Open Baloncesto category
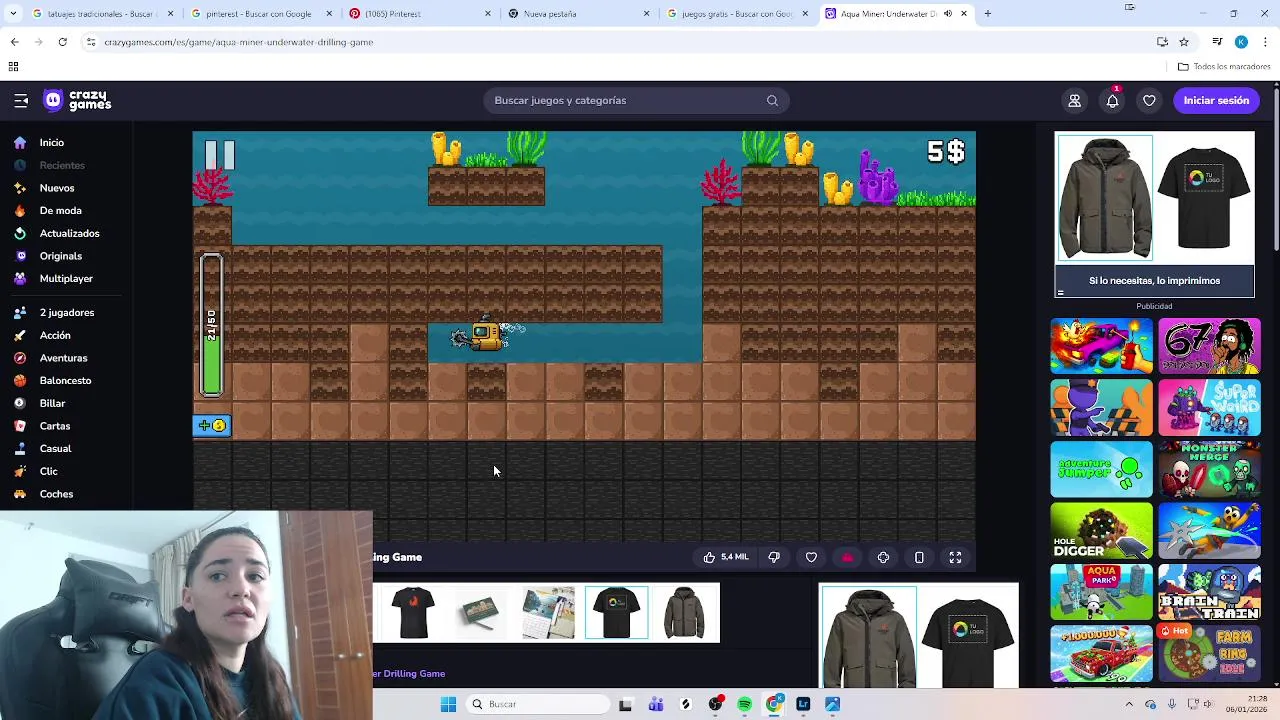1280x720 pixels. coord(65,381)
